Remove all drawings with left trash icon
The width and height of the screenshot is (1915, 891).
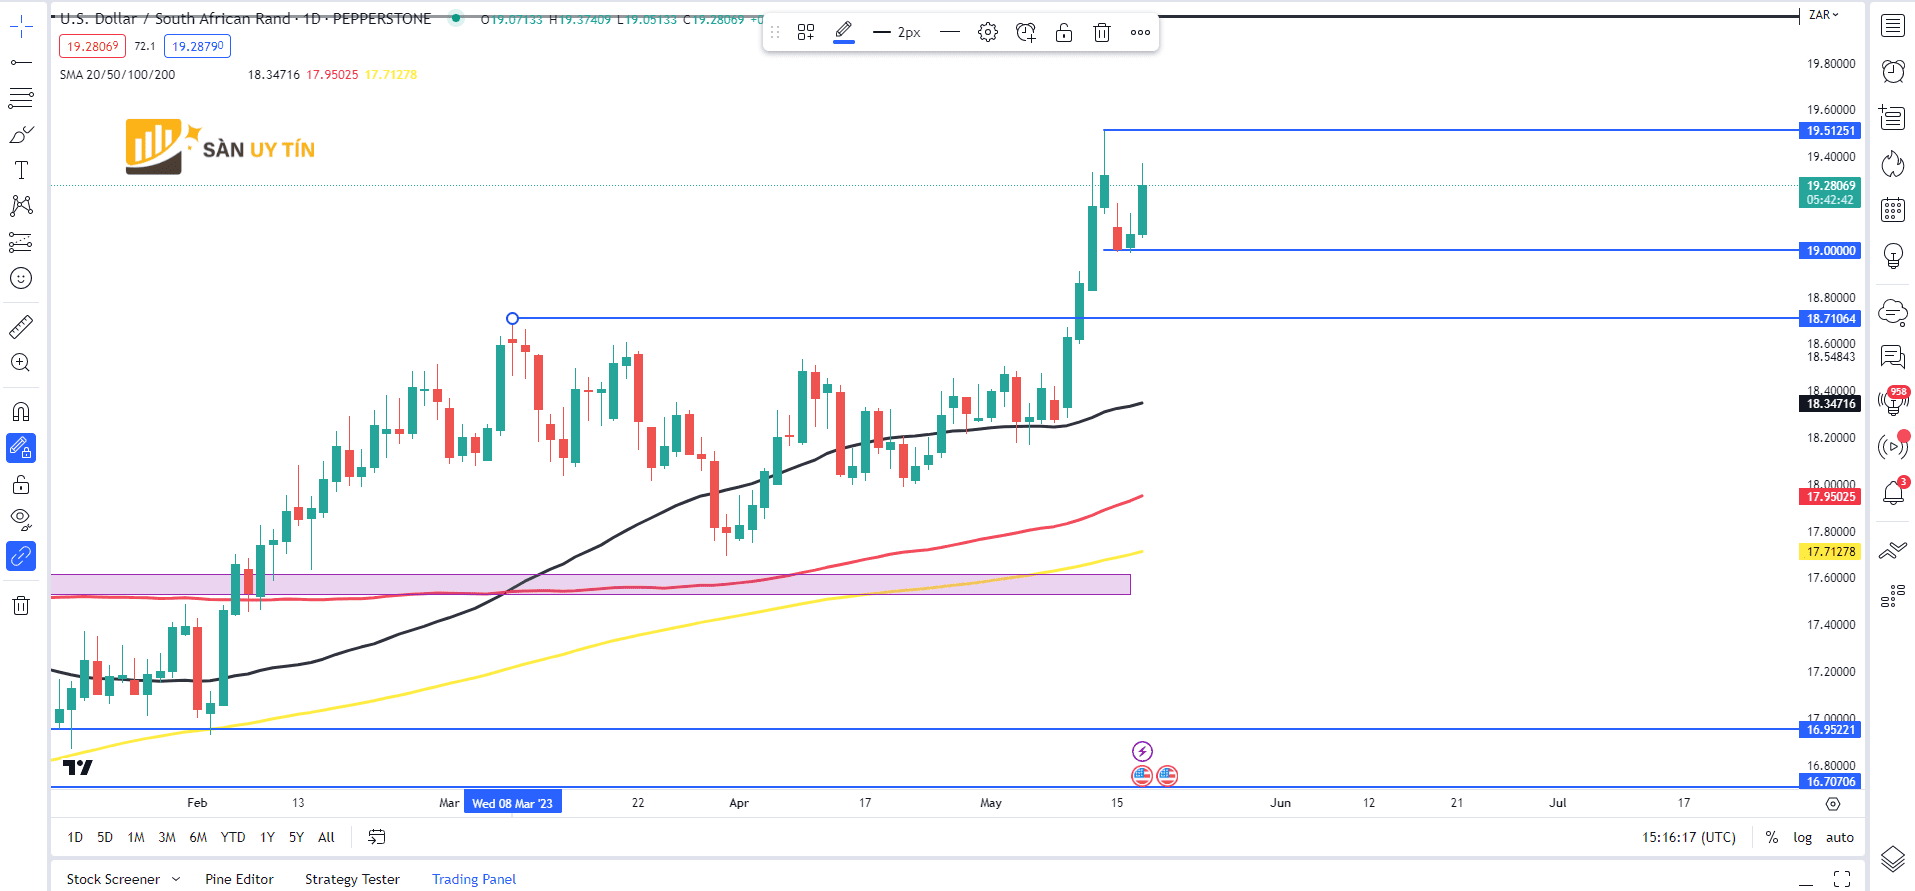(x=21, y=605)
